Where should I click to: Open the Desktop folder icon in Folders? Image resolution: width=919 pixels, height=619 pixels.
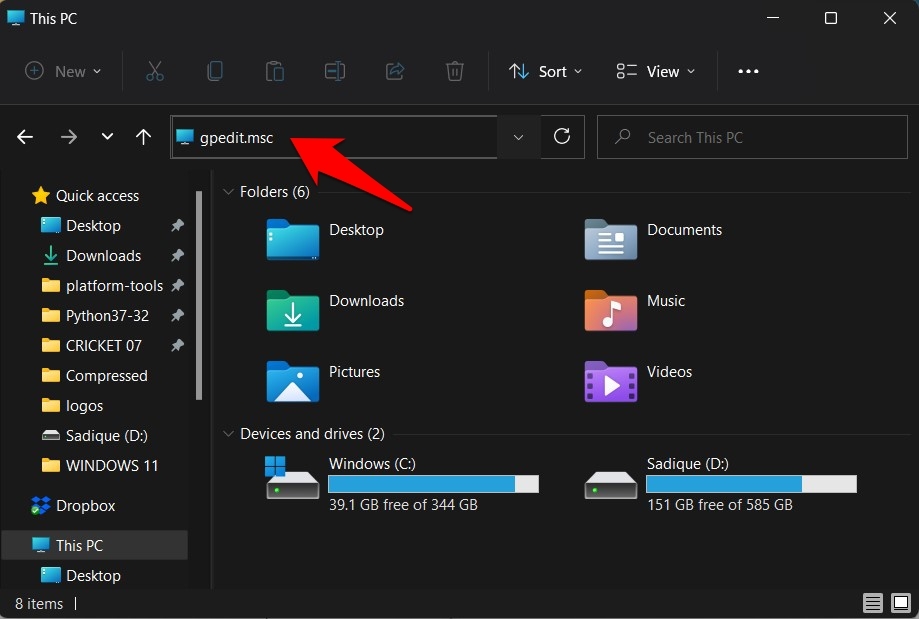coord(292,239)
